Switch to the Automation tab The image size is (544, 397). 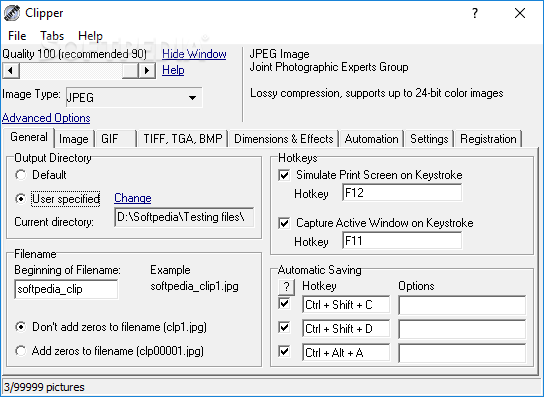click(x=371, y=139)
